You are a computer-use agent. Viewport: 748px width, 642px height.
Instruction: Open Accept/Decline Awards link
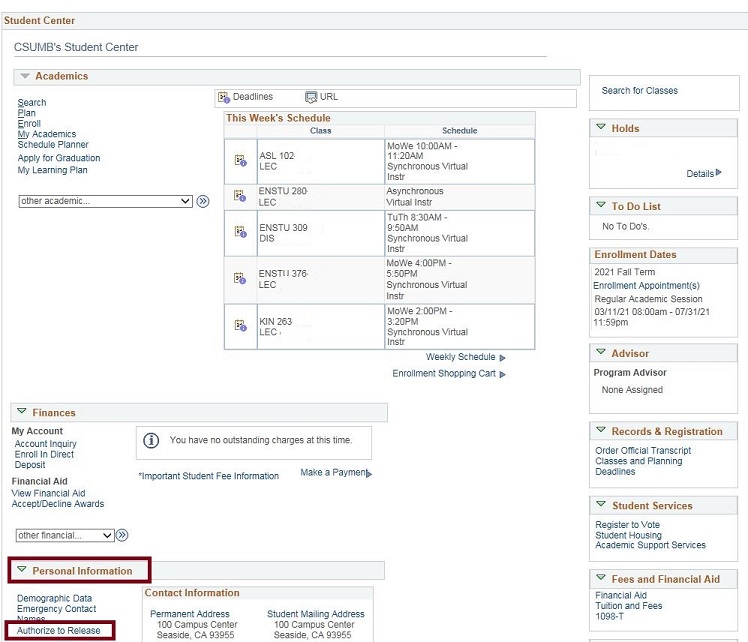[x=58, y=504]
